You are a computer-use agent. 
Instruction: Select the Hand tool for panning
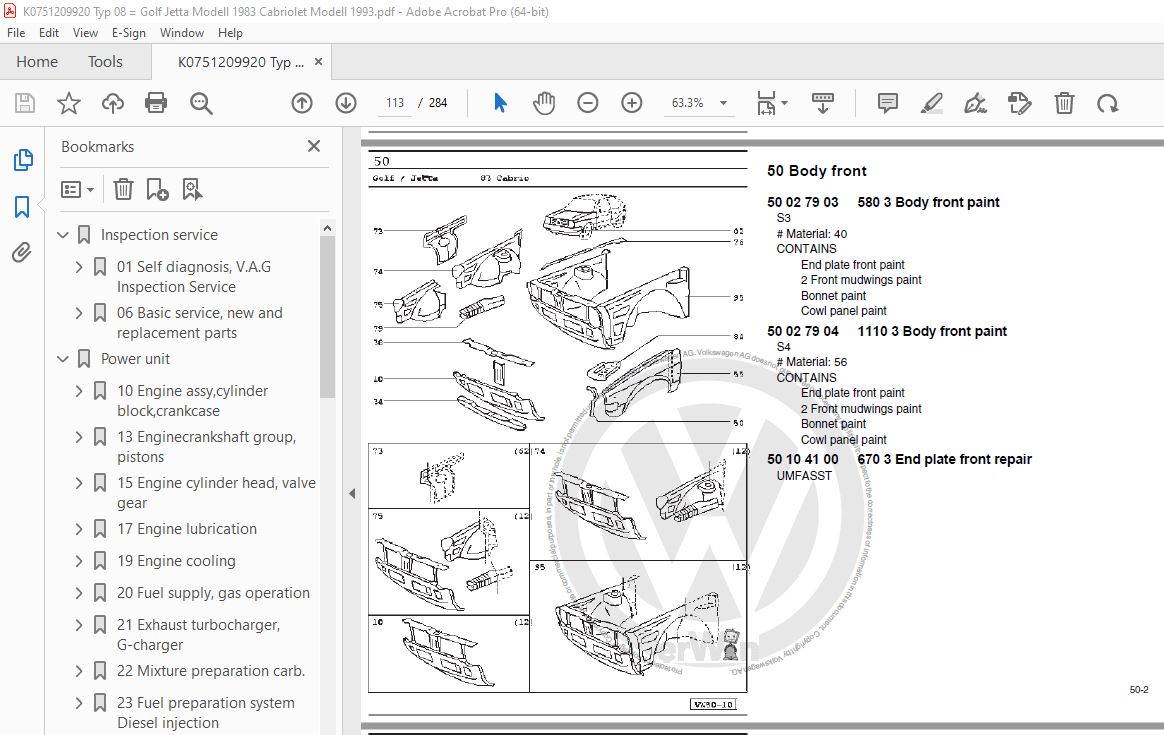(x=543, y=103)
